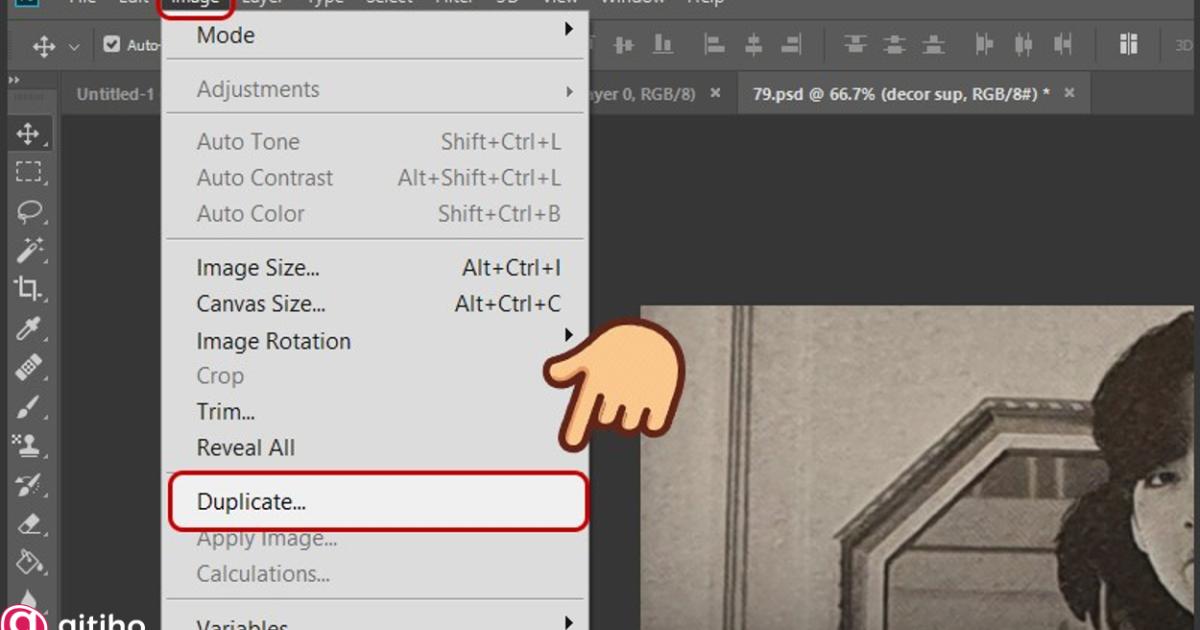Click the Auto-Align Layers icon
1200x630 pixels.
[x=1129, y=44]
